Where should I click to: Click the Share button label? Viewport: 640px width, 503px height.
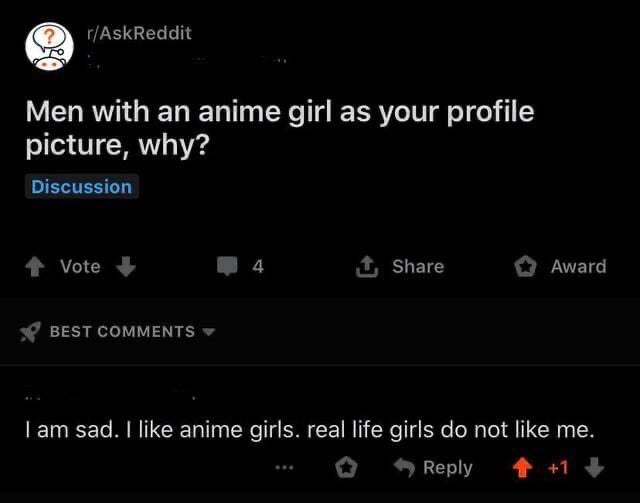pos(418,267)
